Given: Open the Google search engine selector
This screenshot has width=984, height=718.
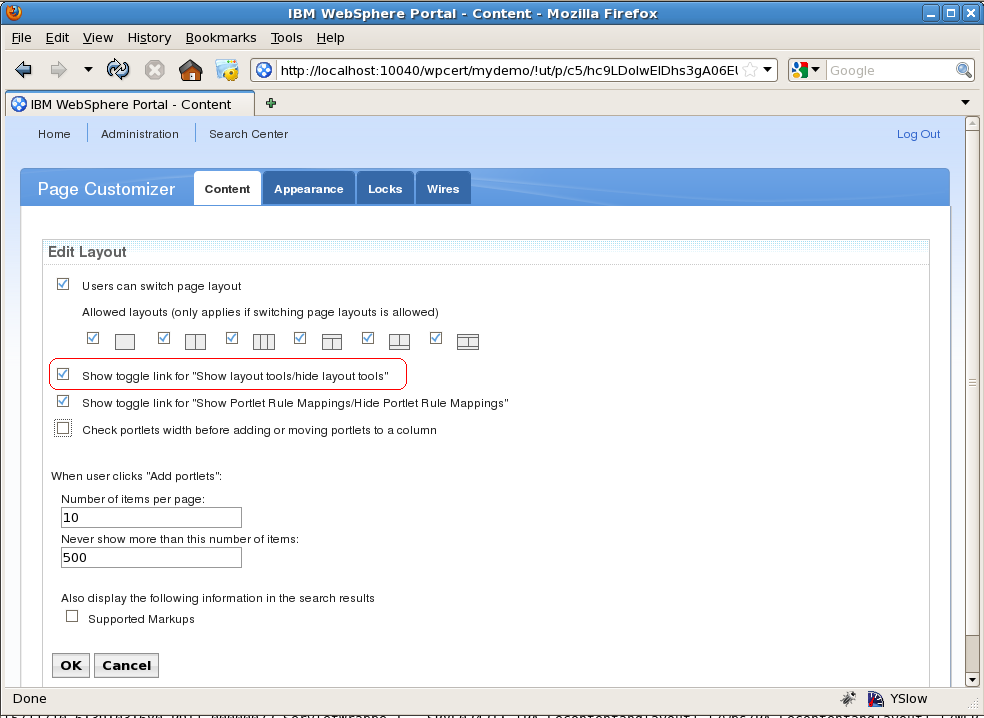Looking at the screenshot, I should pos(806,70).
